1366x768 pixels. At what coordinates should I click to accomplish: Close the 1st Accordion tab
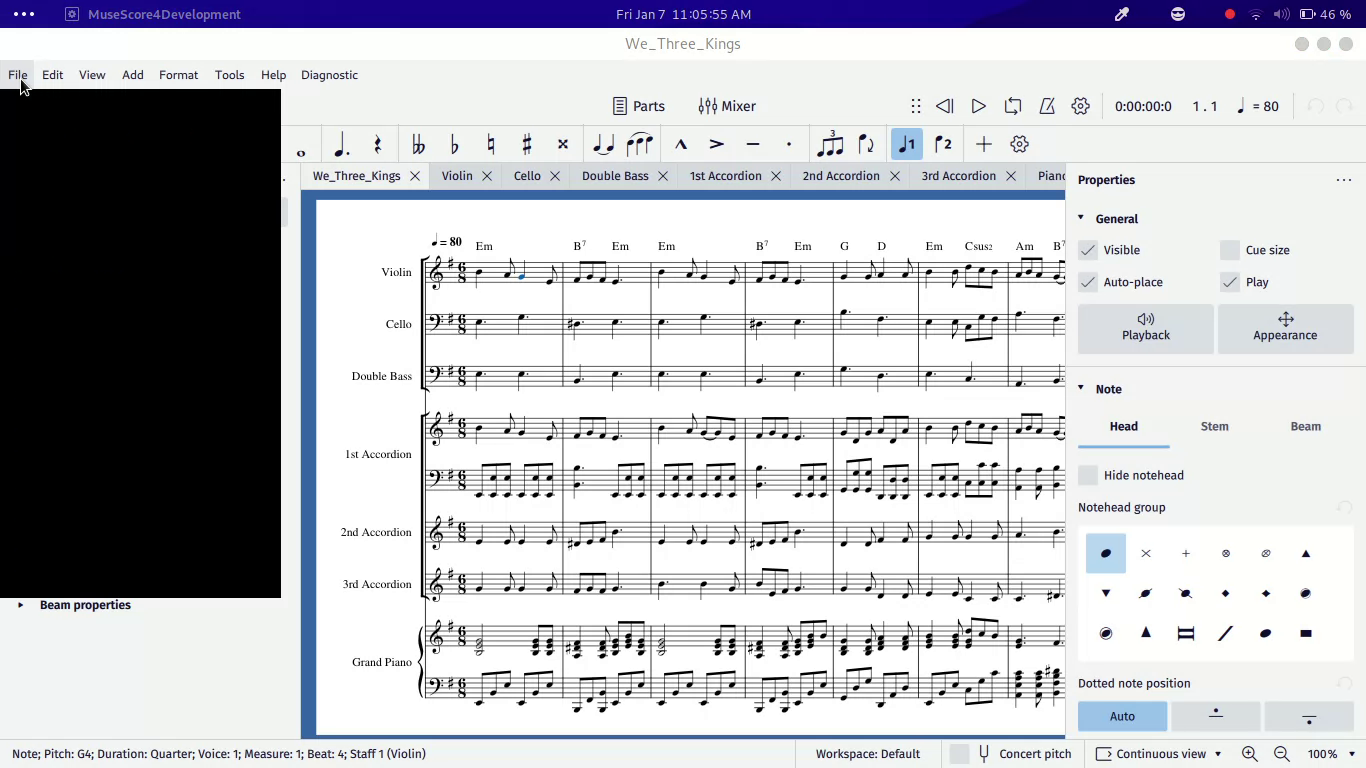[776, 176]
